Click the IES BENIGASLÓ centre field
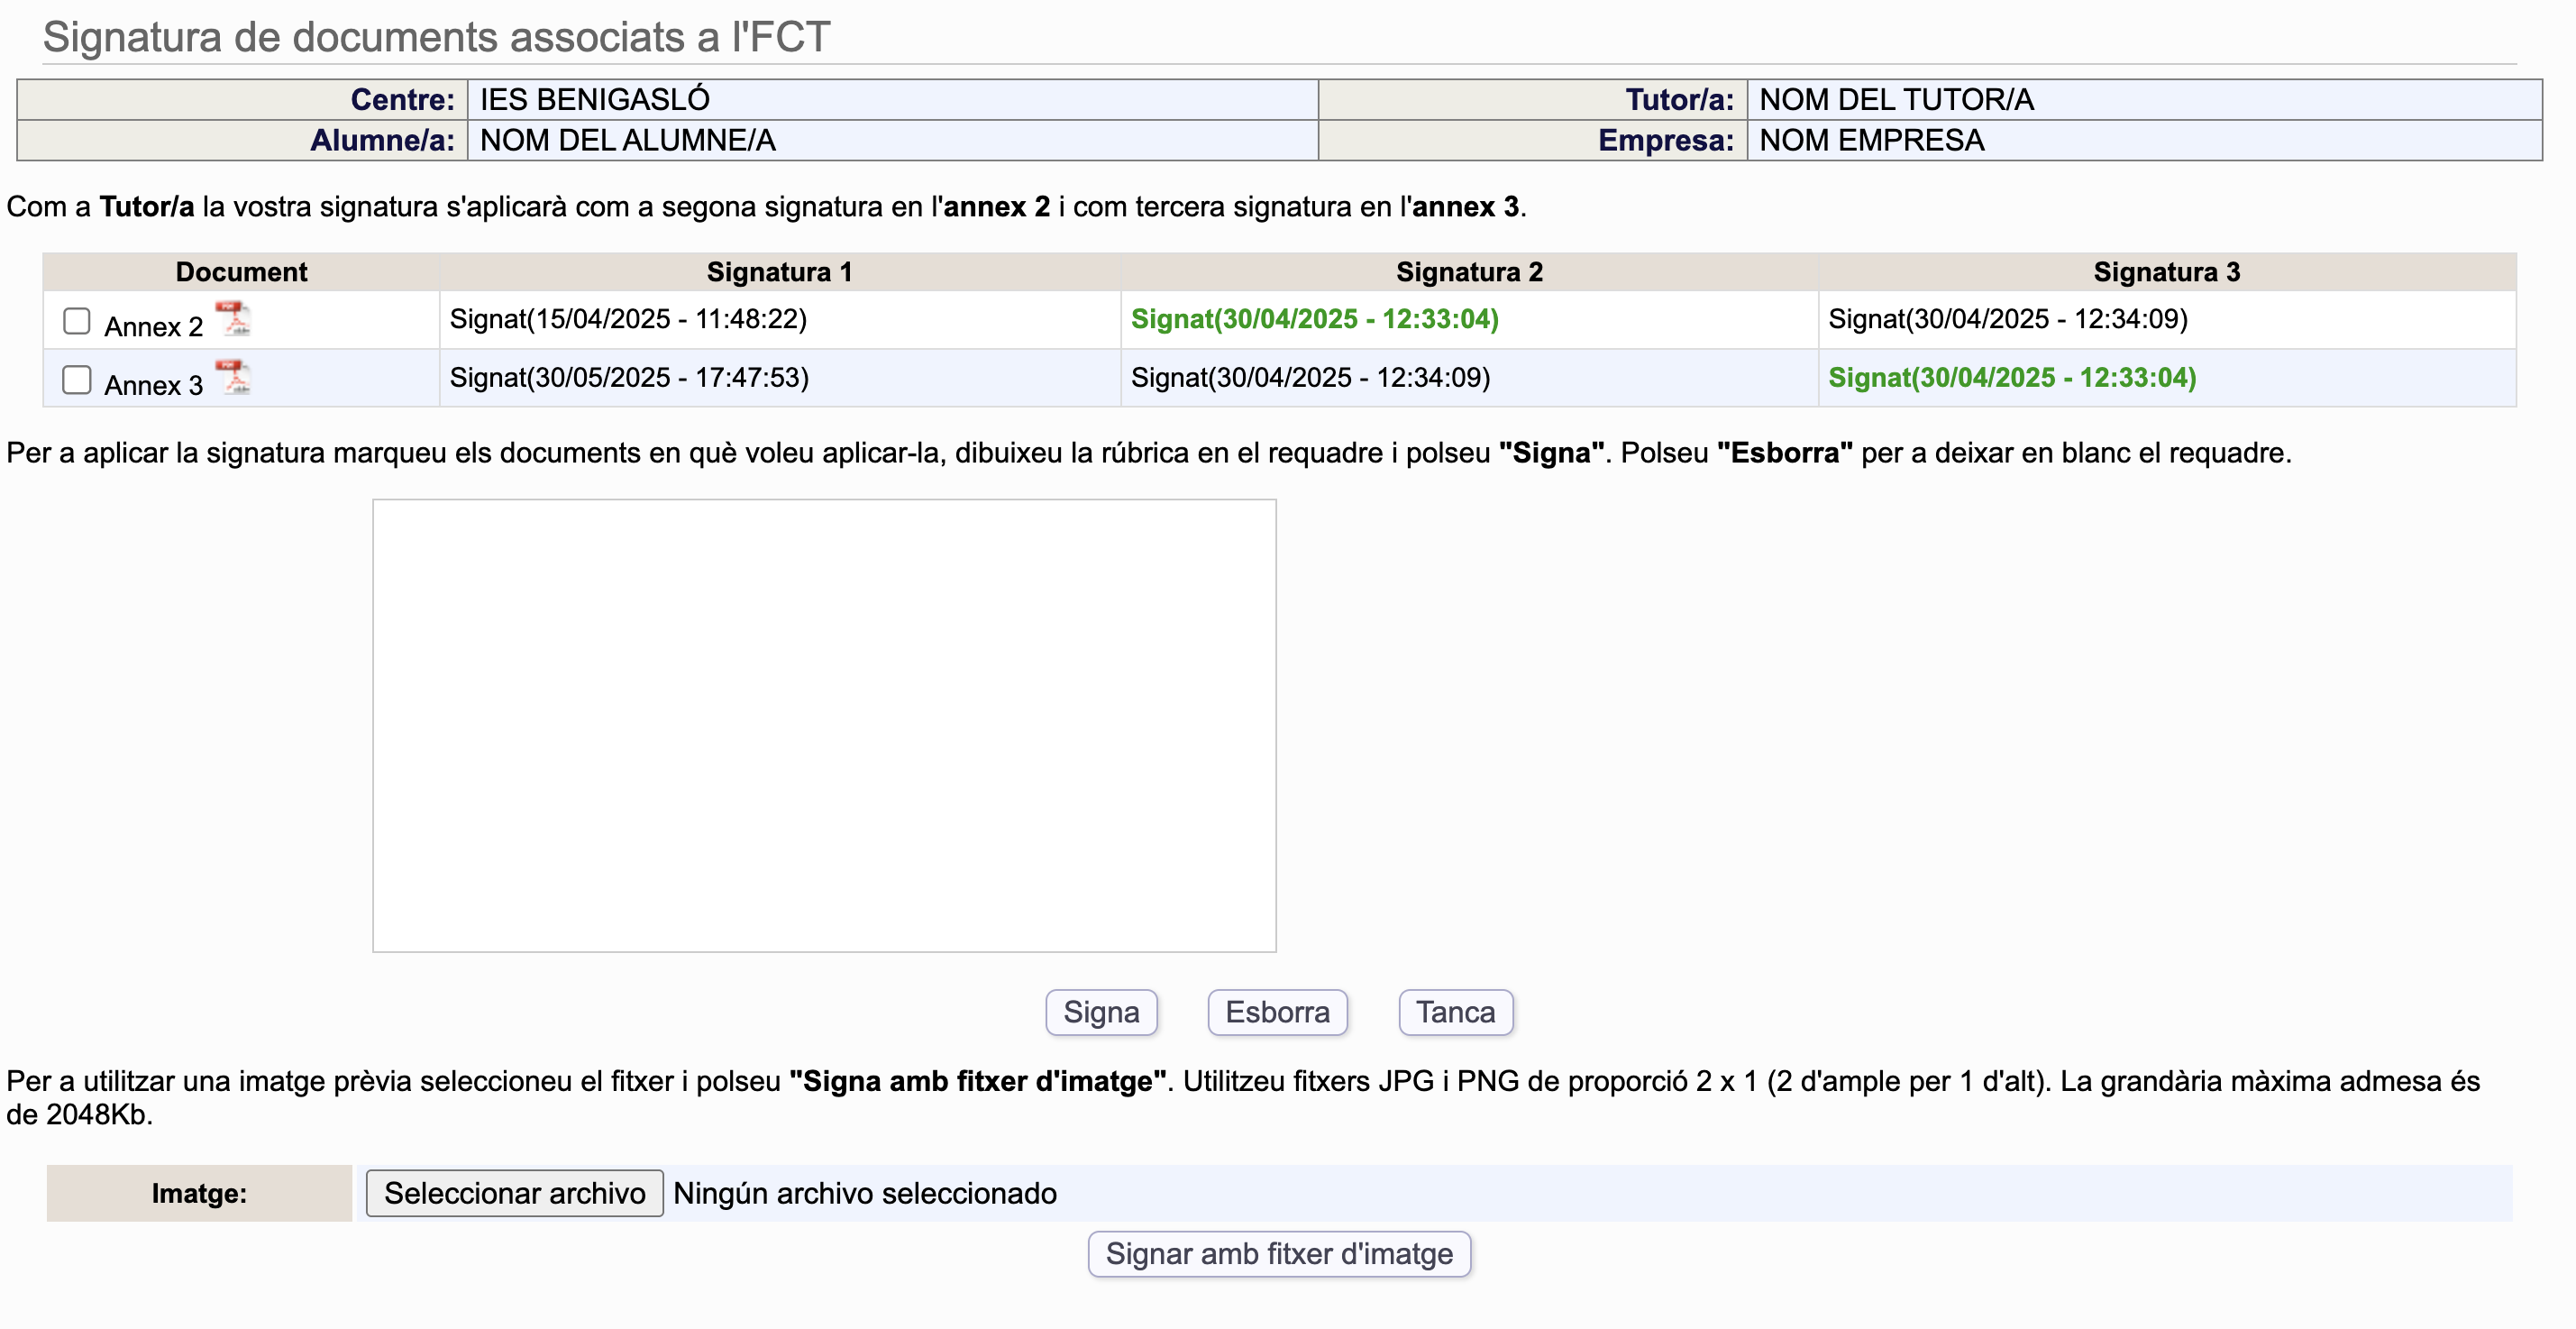This screenshot has height=1329, width=2576. (594, 100)
